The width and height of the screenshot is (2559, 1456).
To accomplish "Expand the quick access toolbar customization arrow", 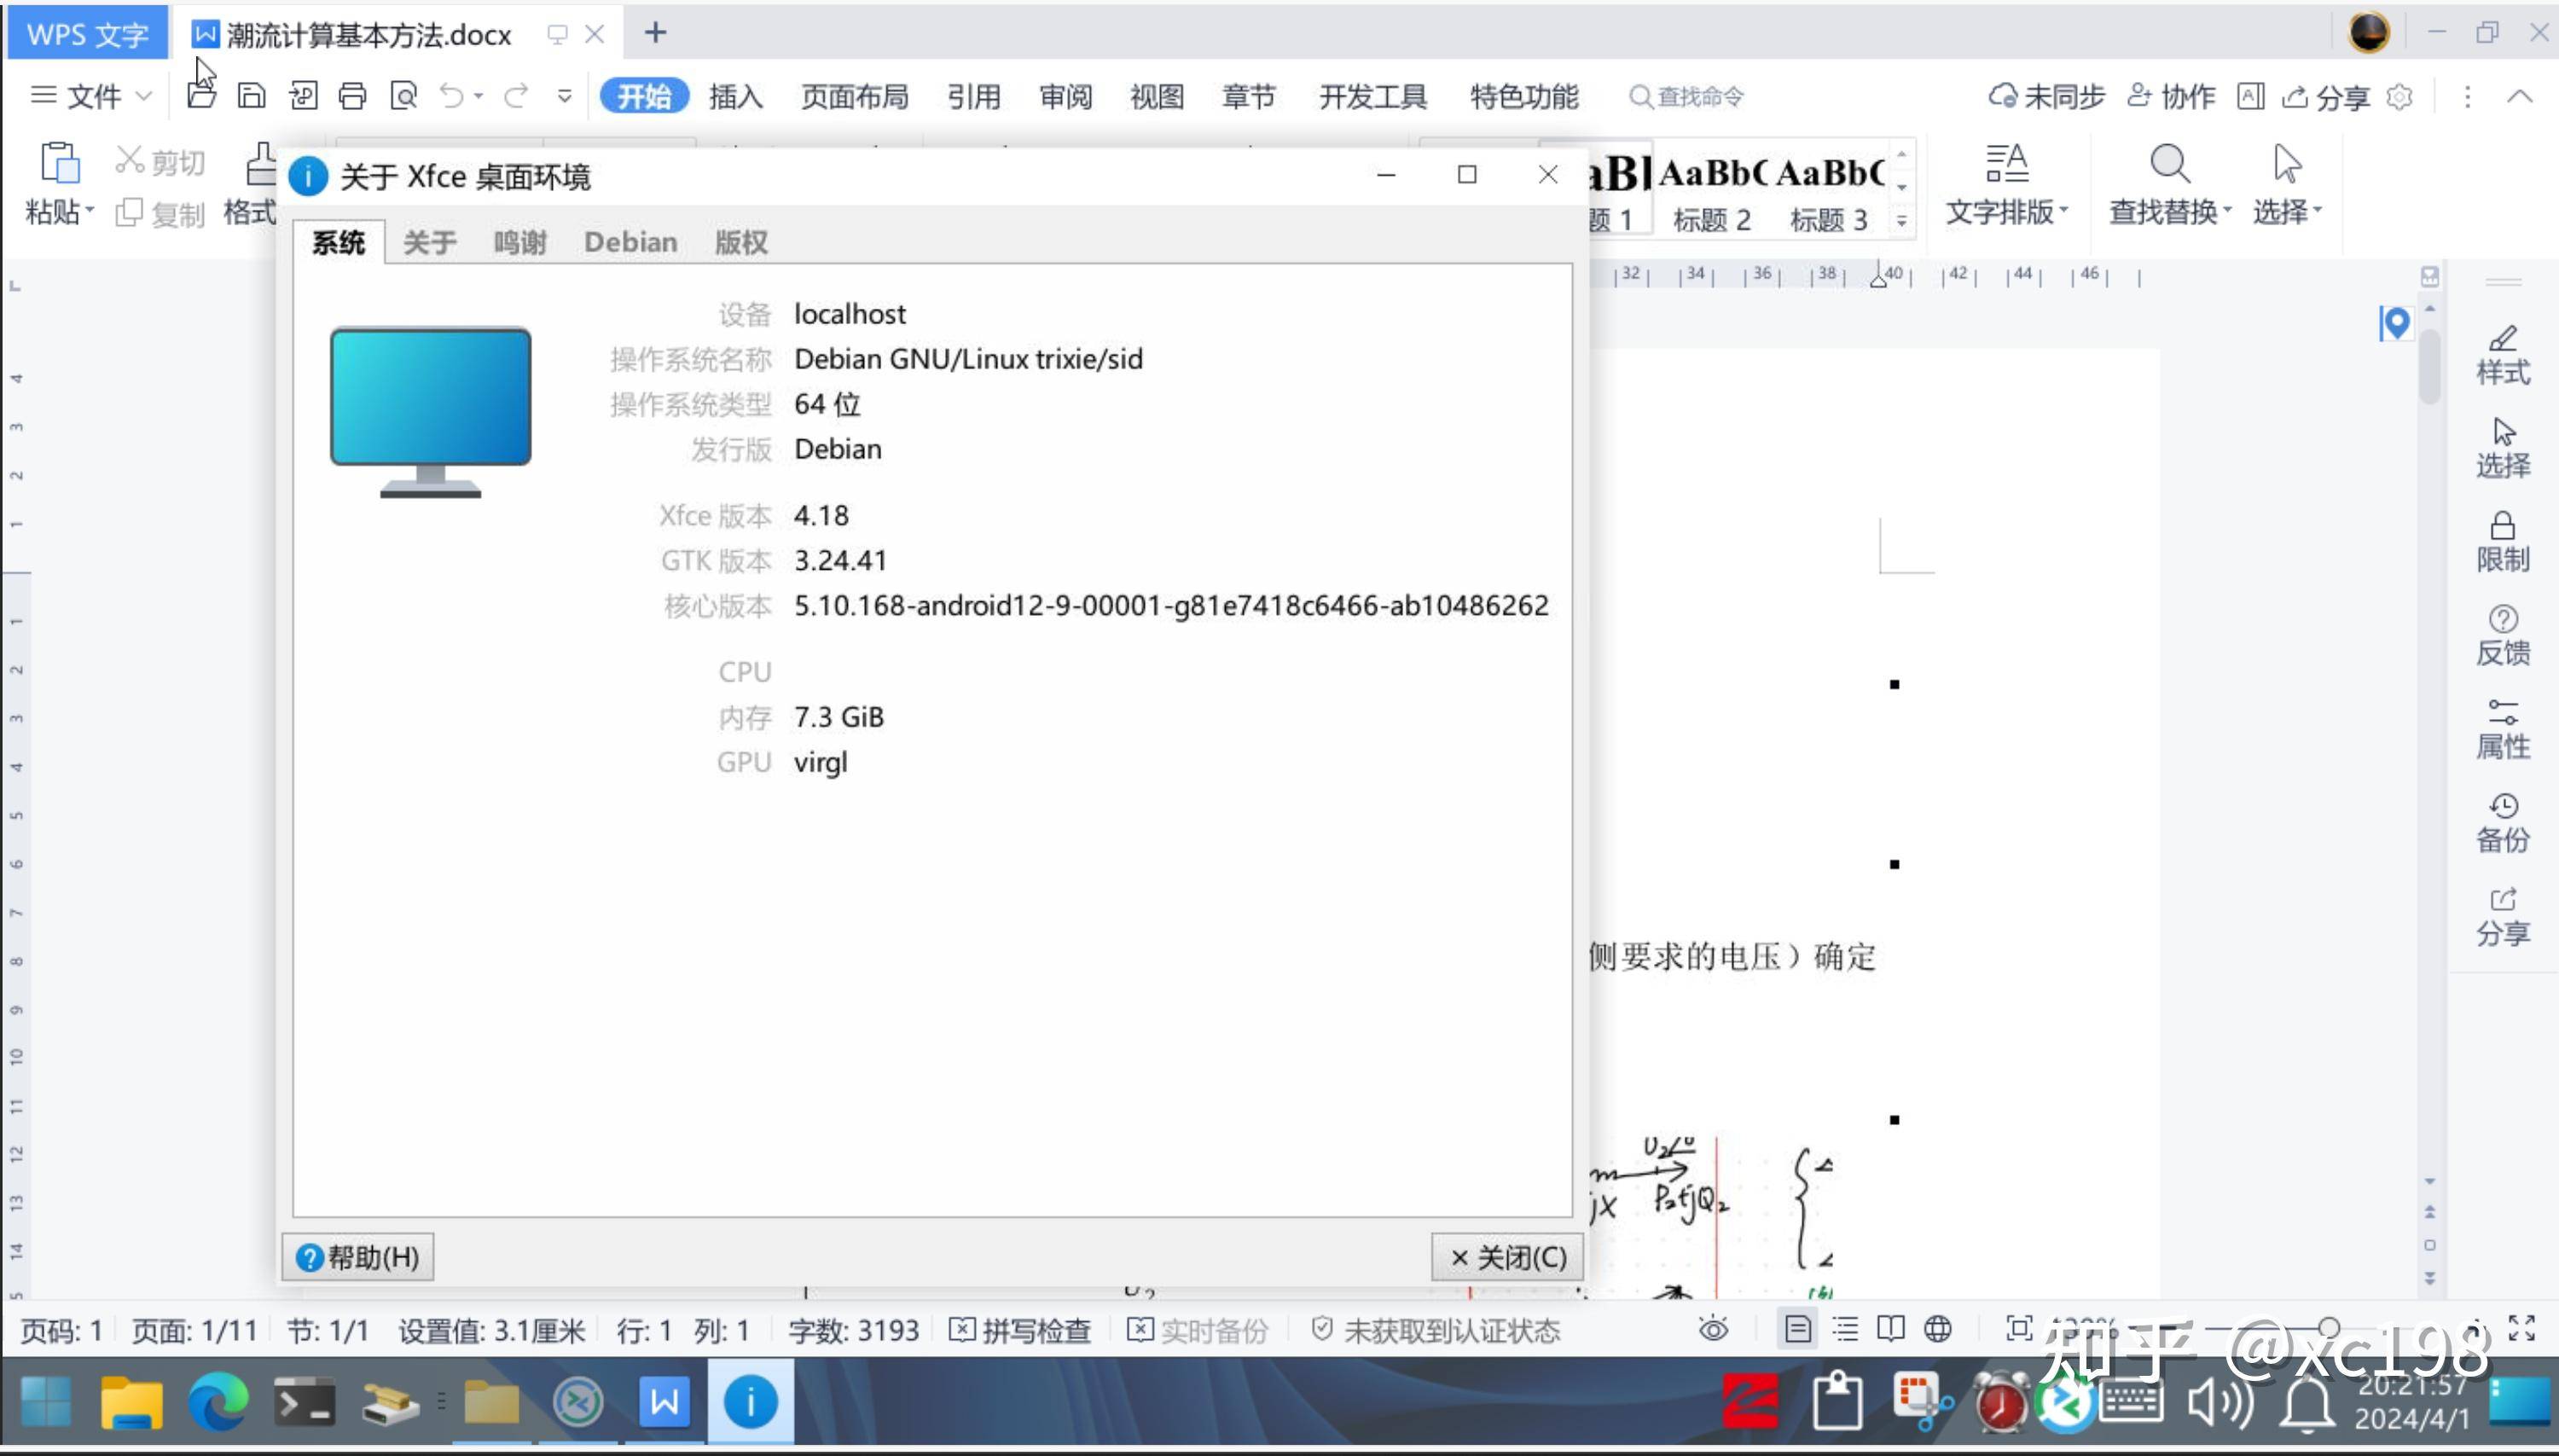I will click(565, 96).
